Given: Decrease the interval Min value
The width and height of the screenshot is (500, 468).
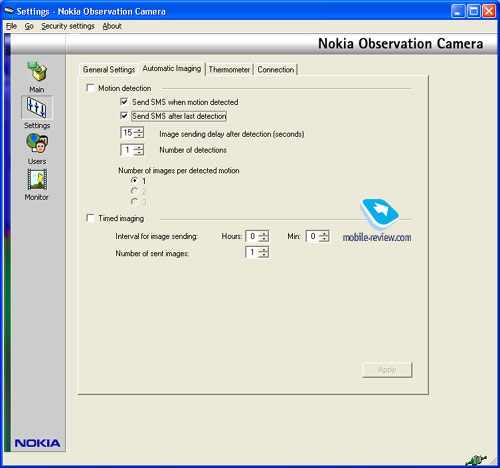Looking at the screenshot, I should (x=324, y=239).
